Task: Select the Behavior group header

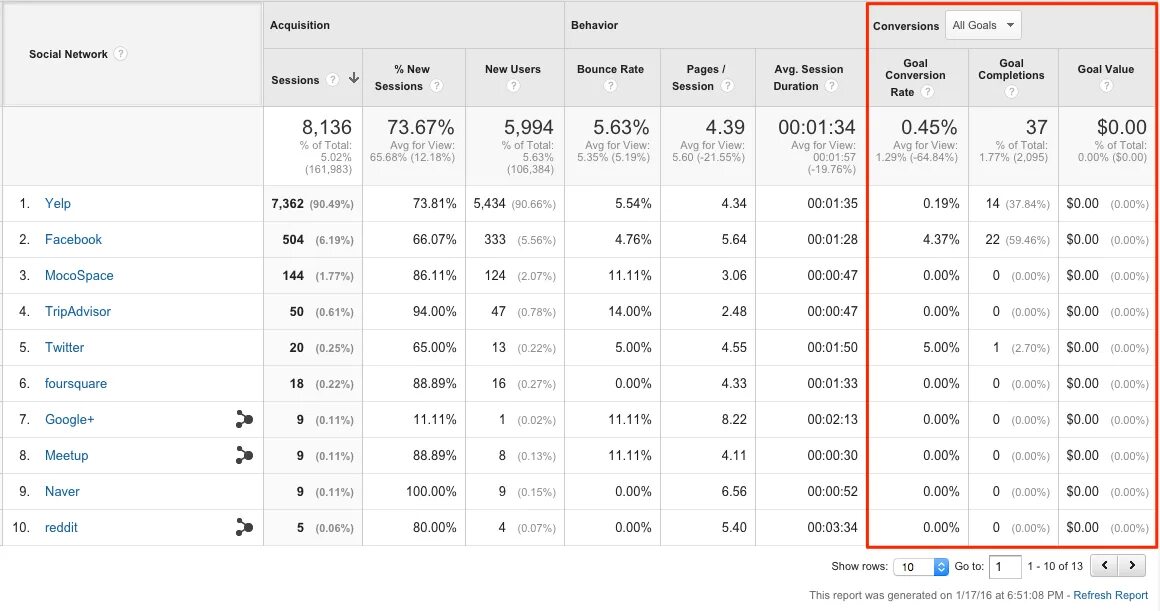Action: 594,25
